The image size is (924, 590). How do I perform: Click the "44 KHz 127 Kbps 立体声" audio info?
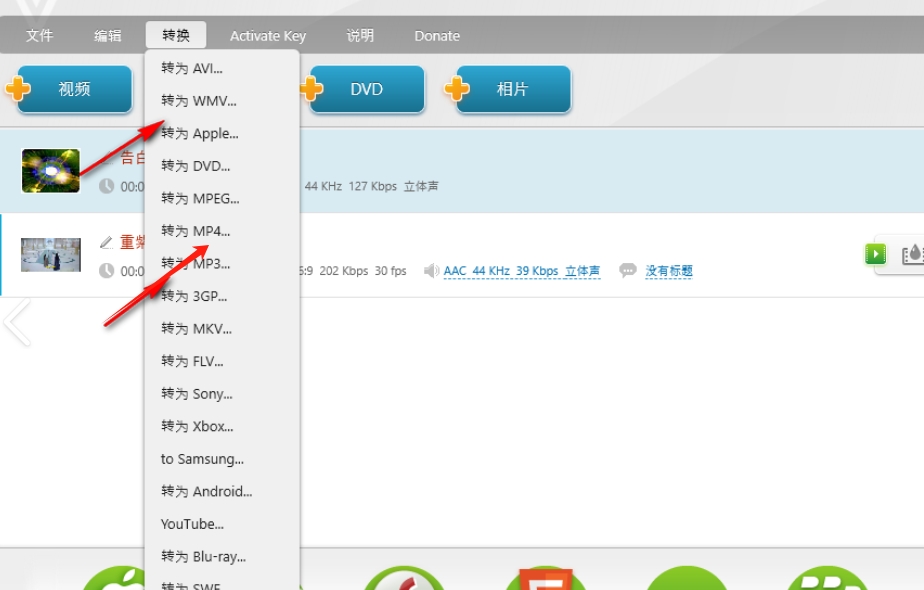[x=371, y=186]
